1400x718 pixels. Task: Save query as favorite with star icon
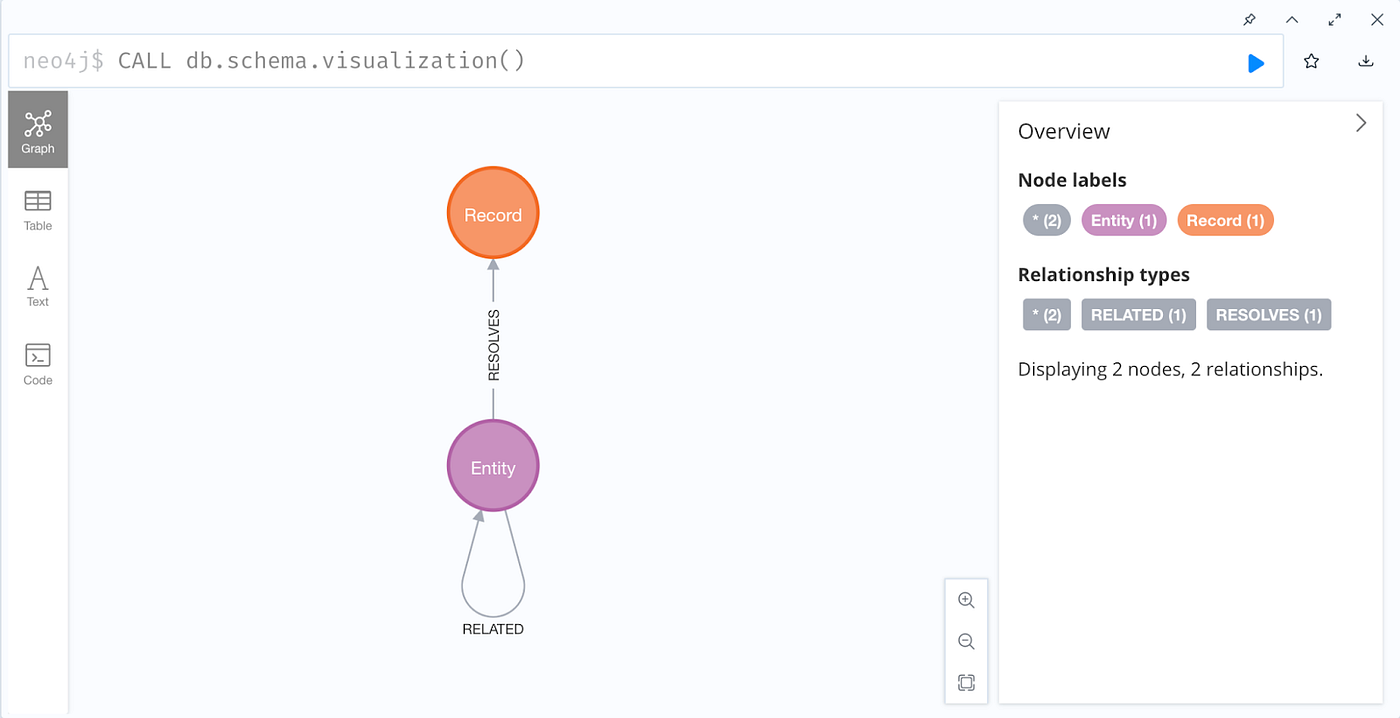(x=1311, y=62)
